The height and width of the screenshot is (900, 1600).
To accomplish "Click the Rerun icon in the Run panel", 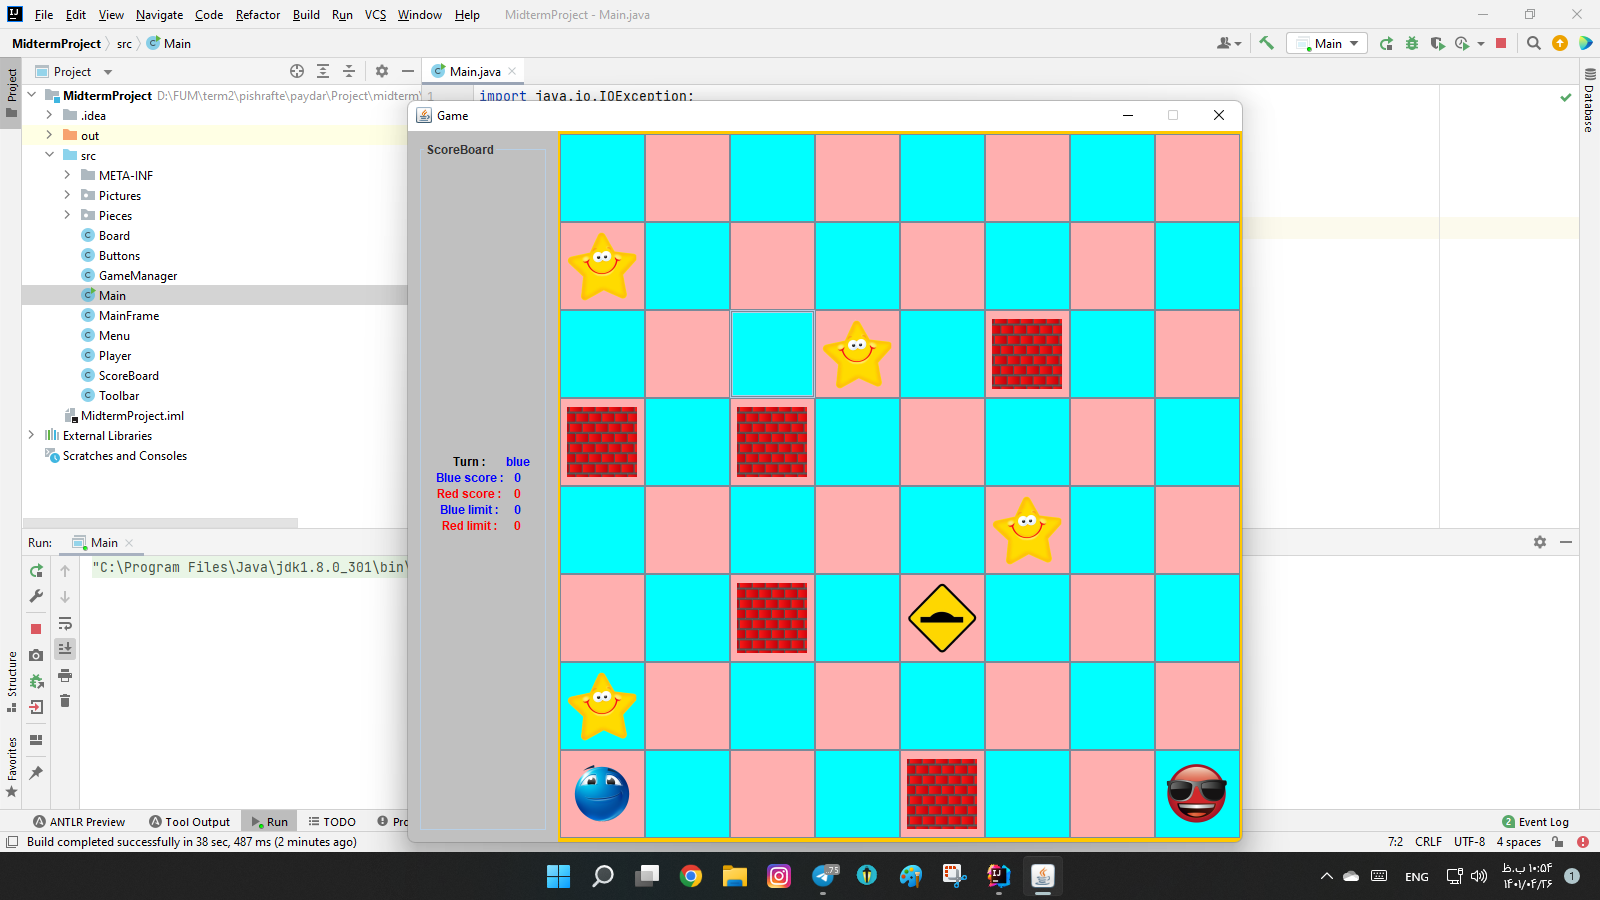I will click(36, 571).
